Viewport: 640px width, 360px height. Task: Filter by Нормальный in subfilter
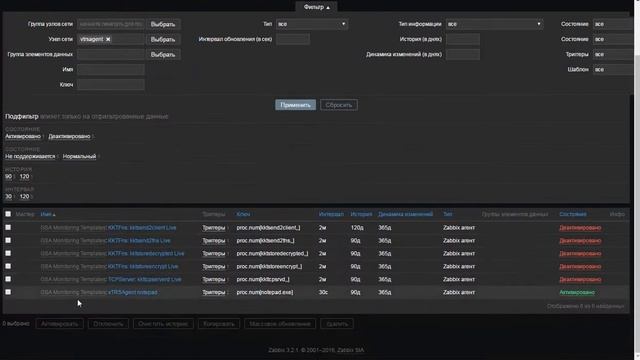click(x=79, y=156)
